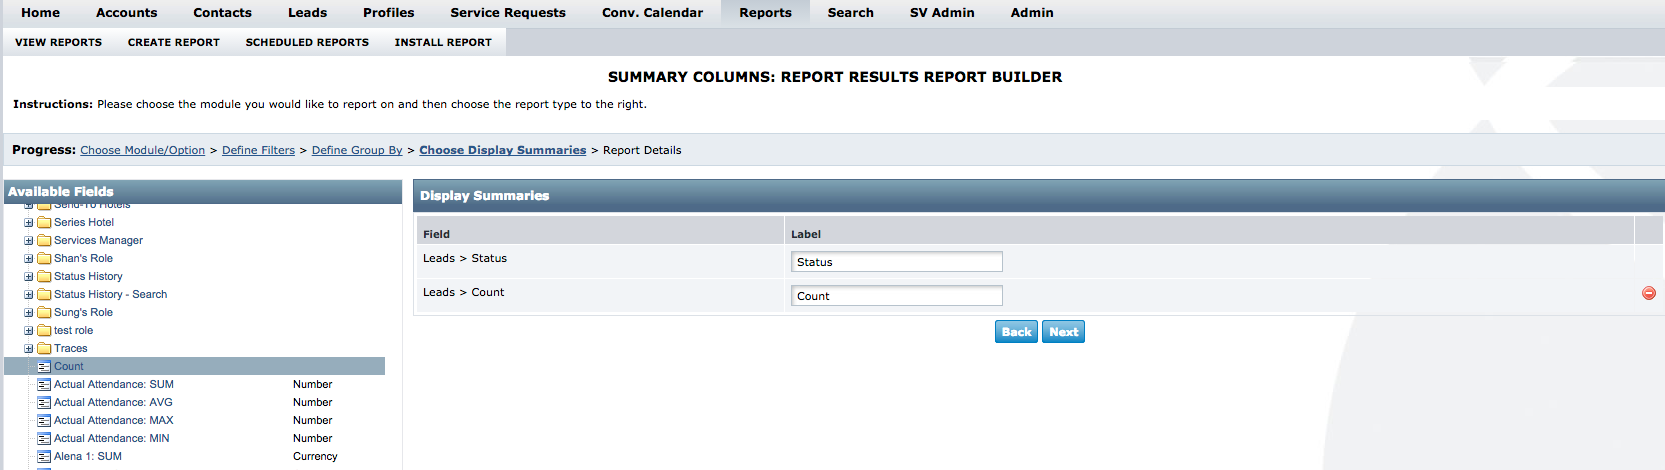This screenshot has height=470, width=1665.
Task: Open the Install Report tab
Action: tap(443, 42)
